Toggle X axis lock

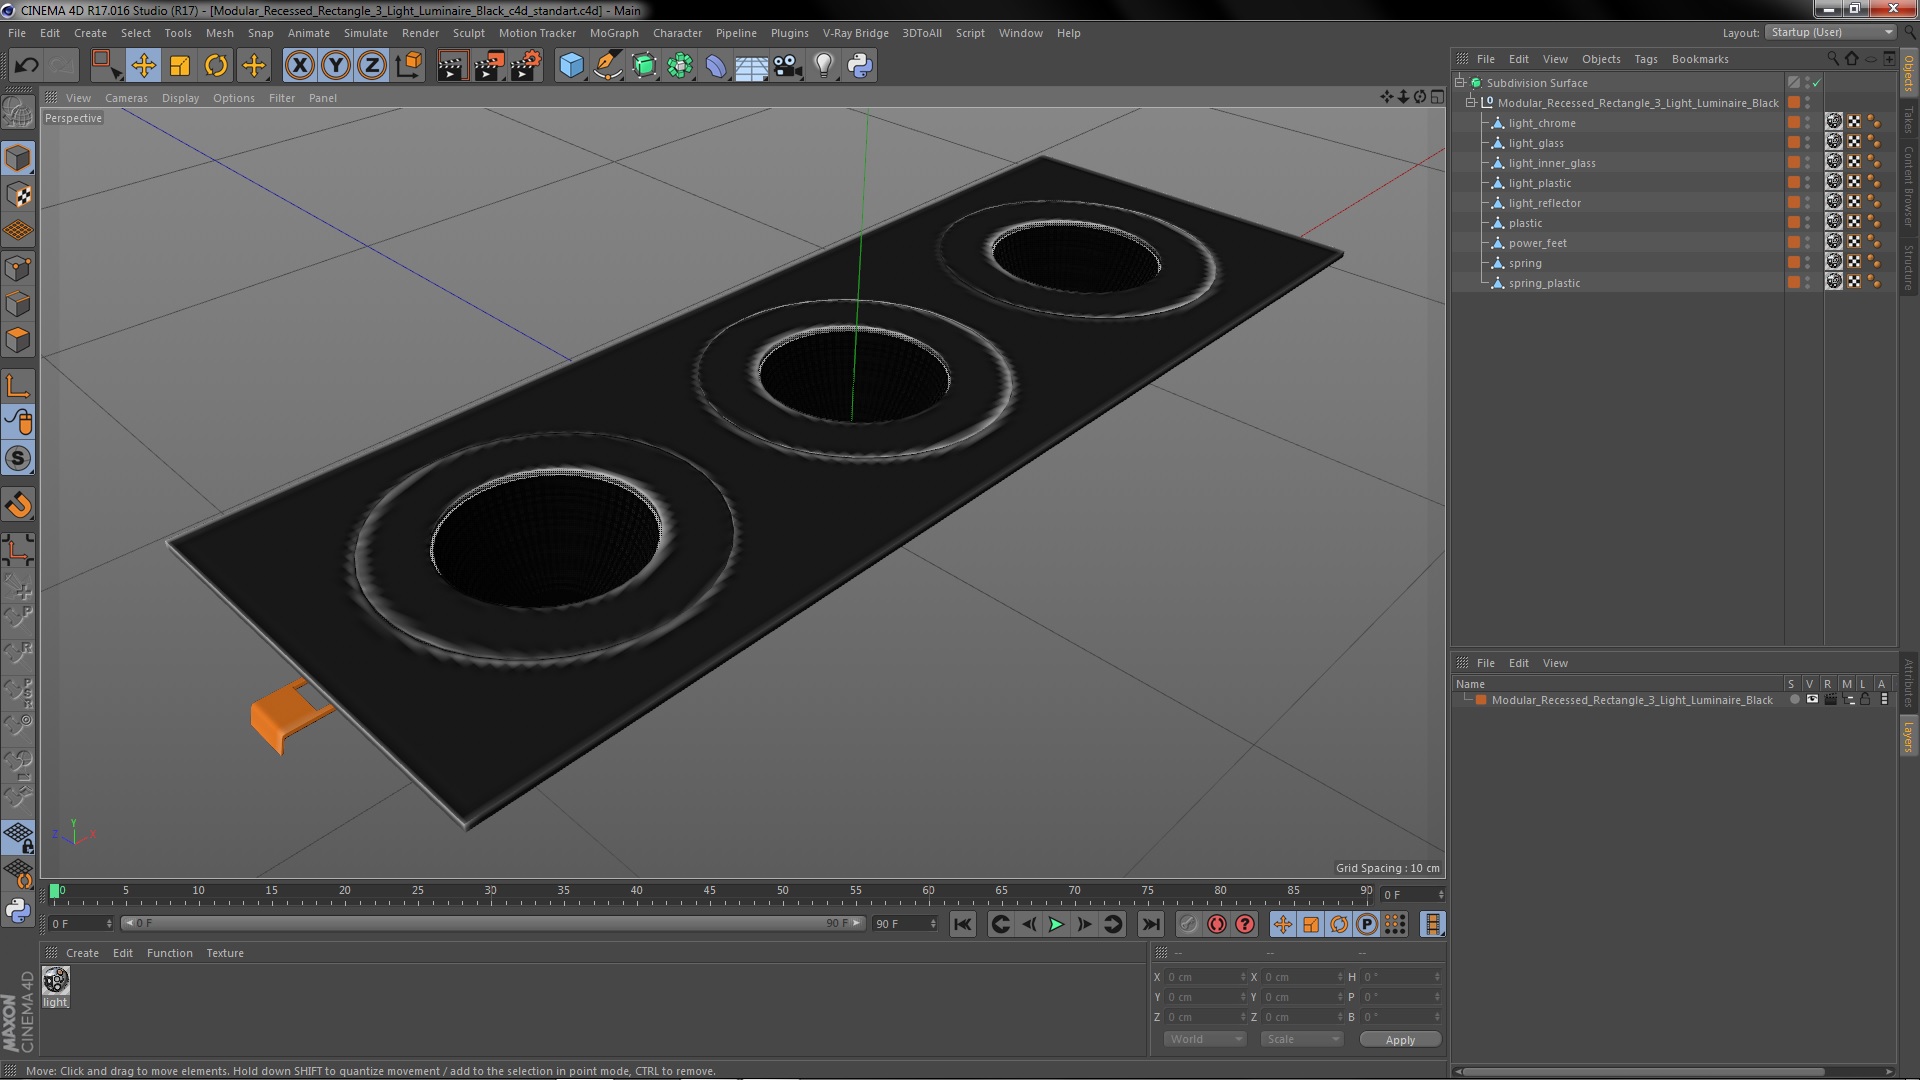[x=299, y=66]
